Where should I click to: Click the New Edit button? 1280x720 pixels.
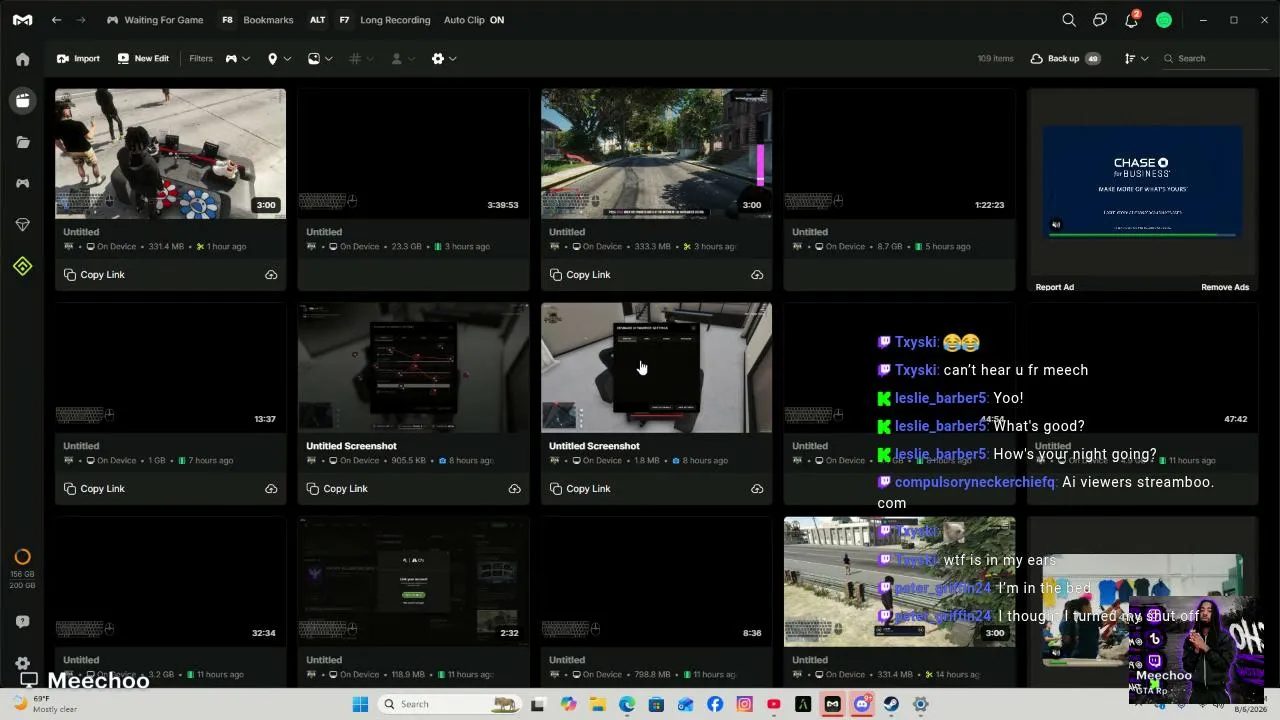(143, 59)
